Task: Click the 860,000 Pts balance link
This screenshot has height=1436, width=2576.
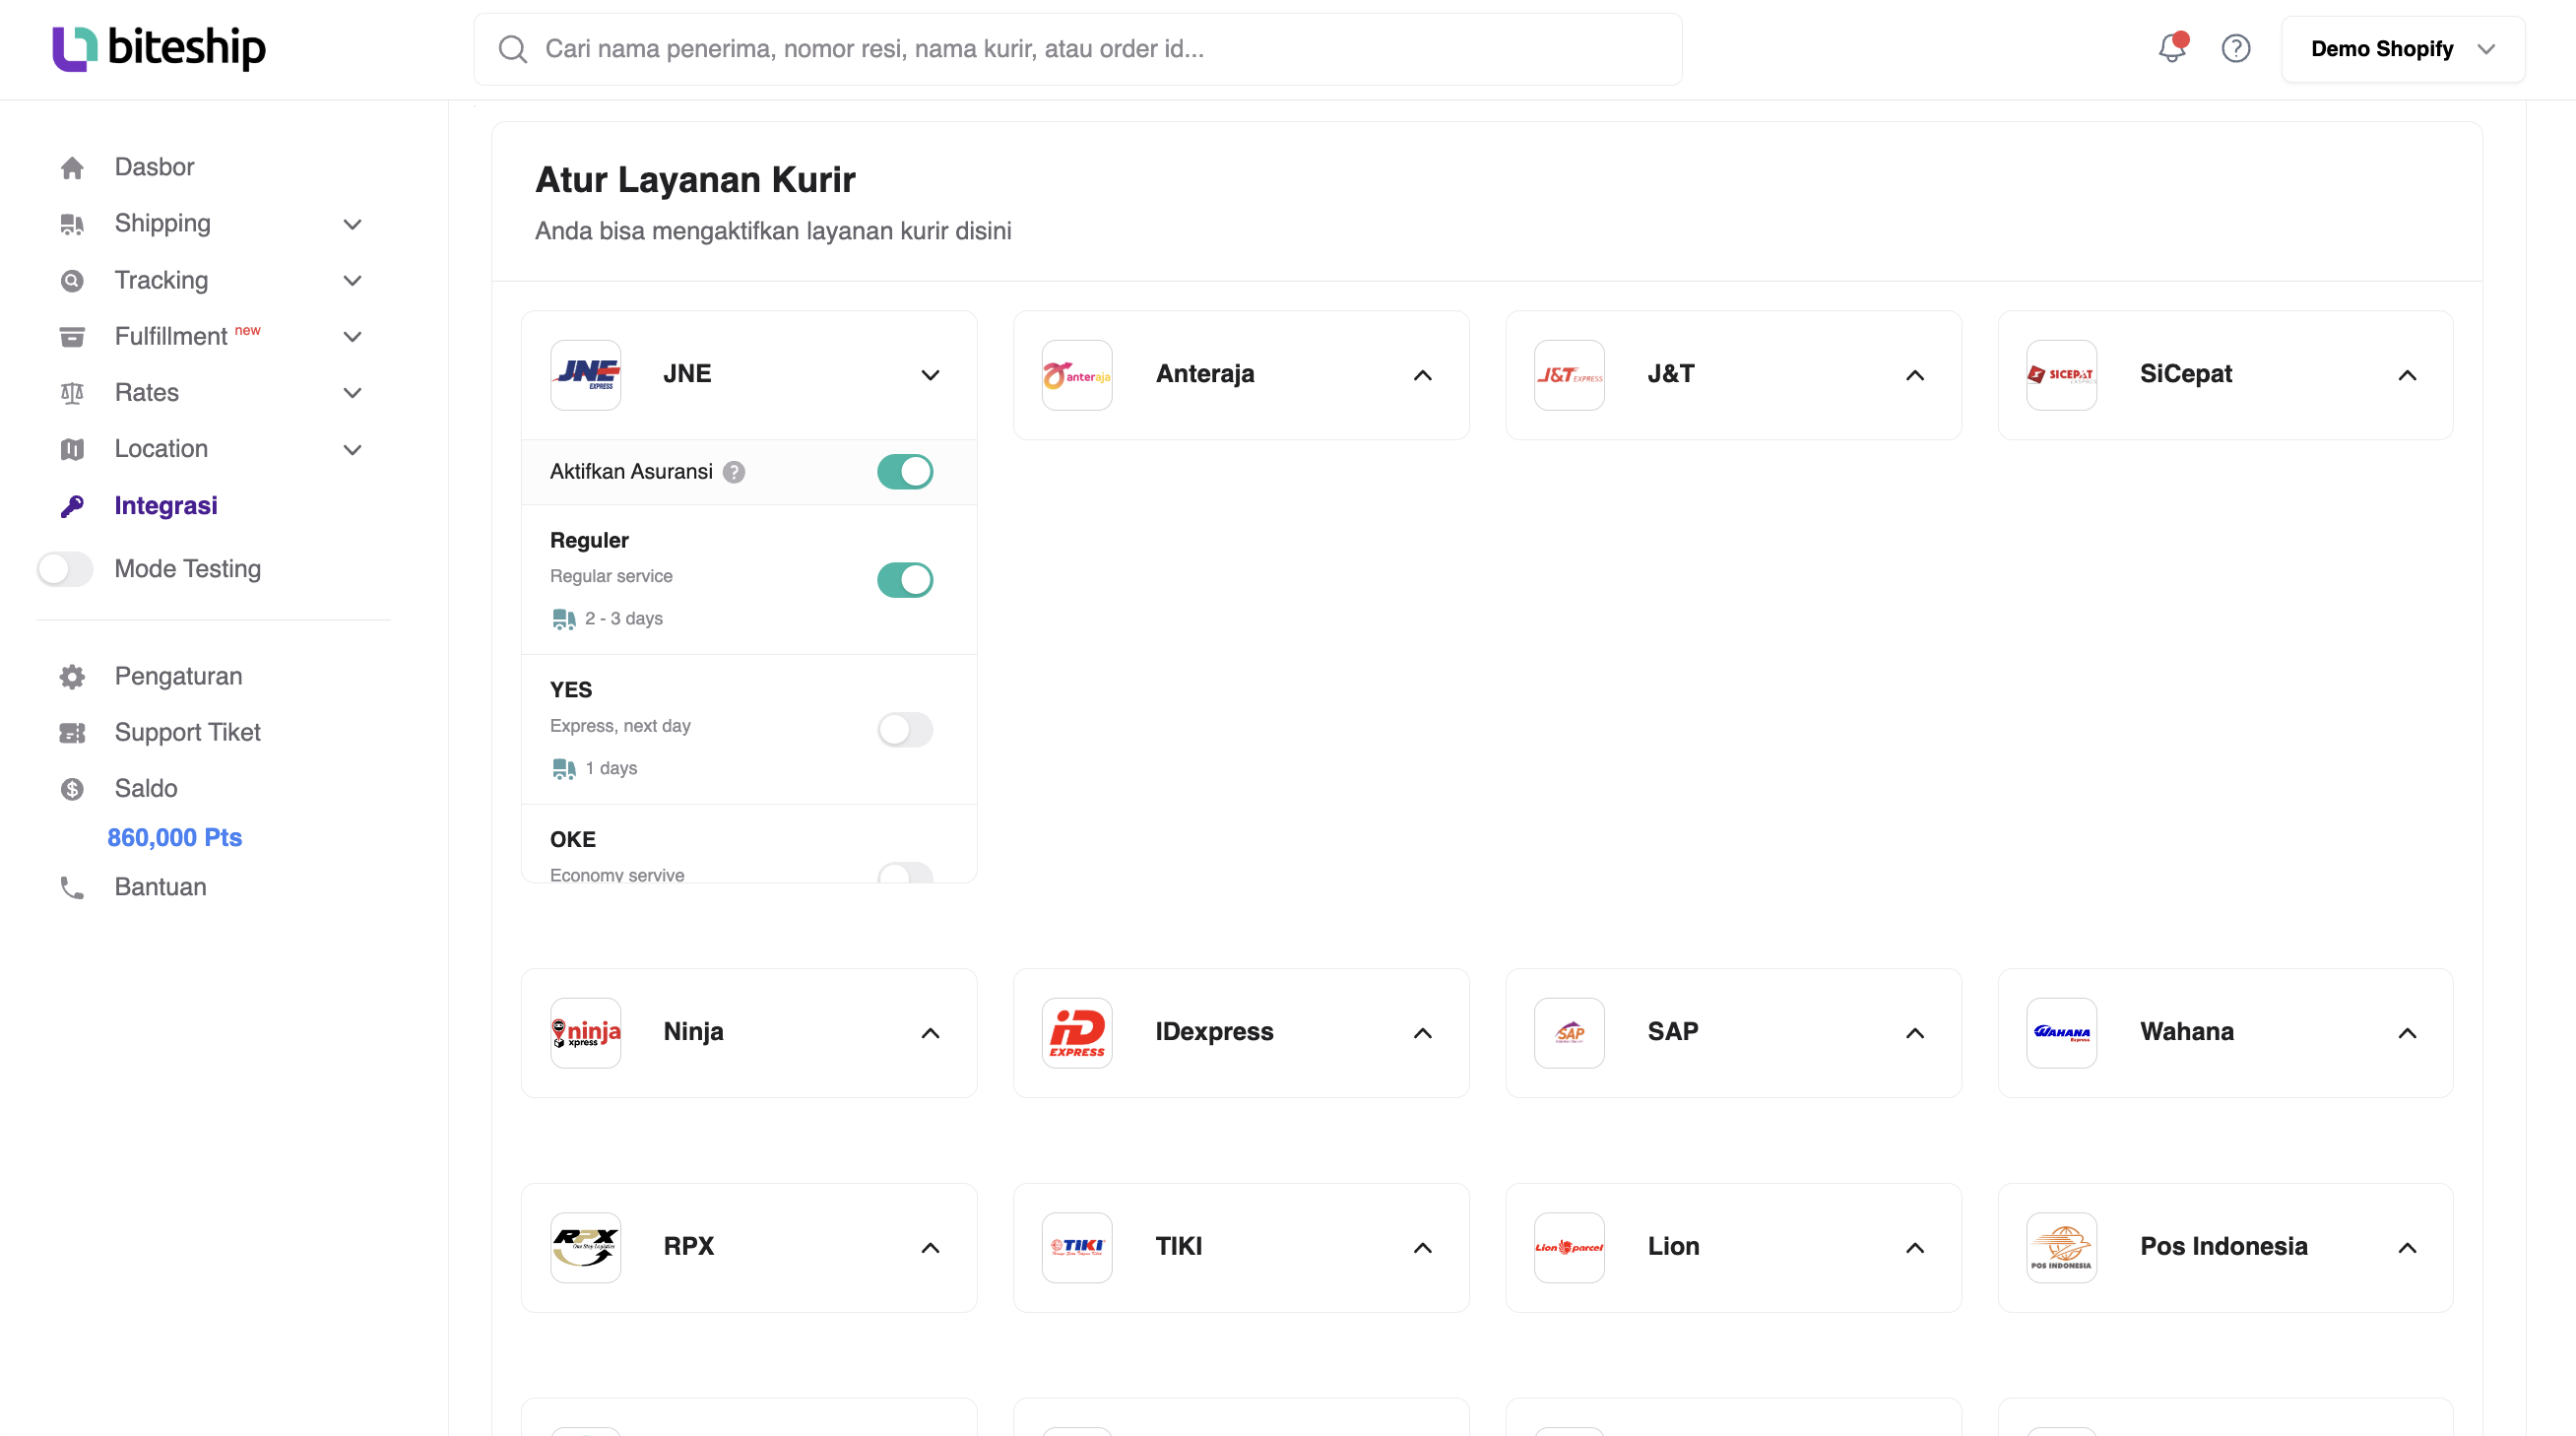Action: point(175,838)
